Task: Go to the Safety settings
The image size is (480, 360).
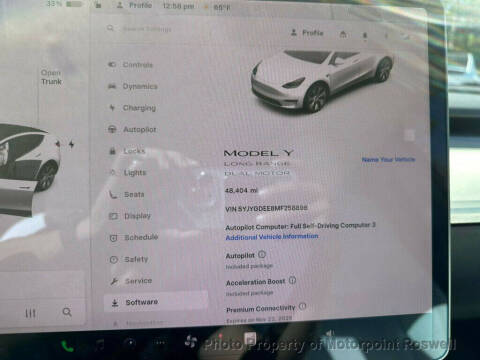Action: pos(129,259)
